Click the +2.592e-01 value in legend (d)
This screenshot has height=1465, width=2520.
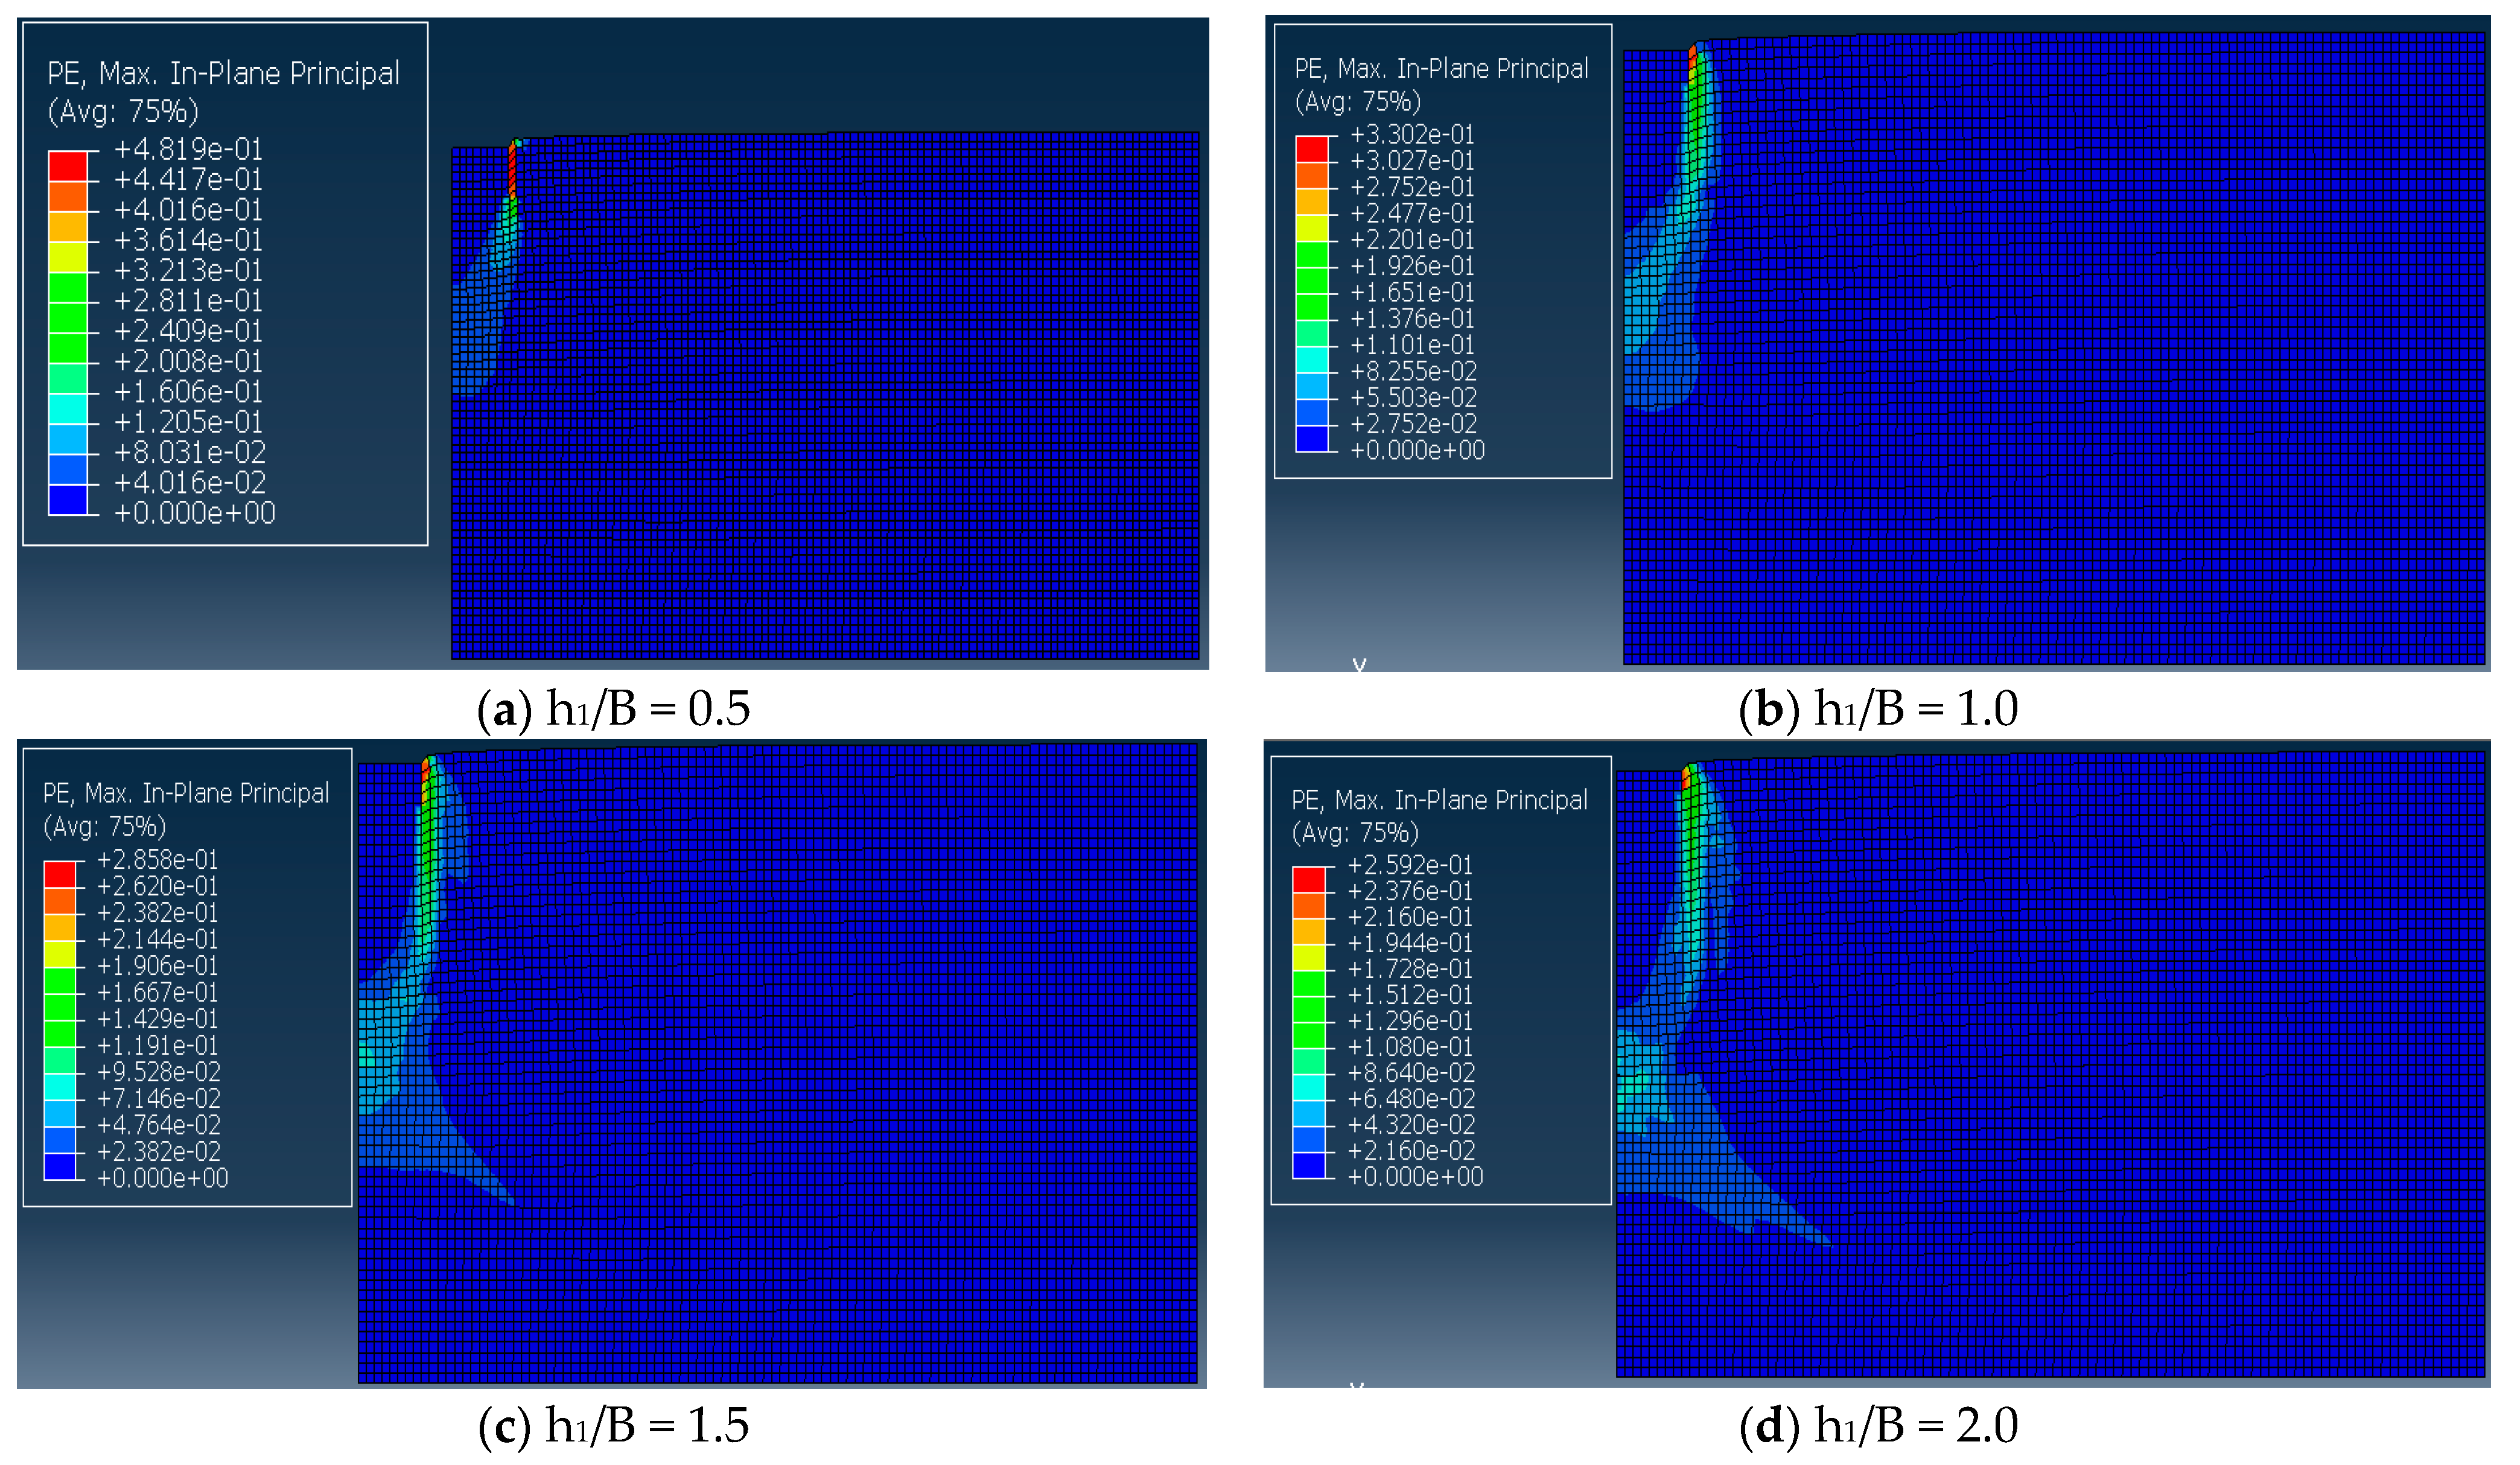pyautogui.click(x=1410, y=865)
